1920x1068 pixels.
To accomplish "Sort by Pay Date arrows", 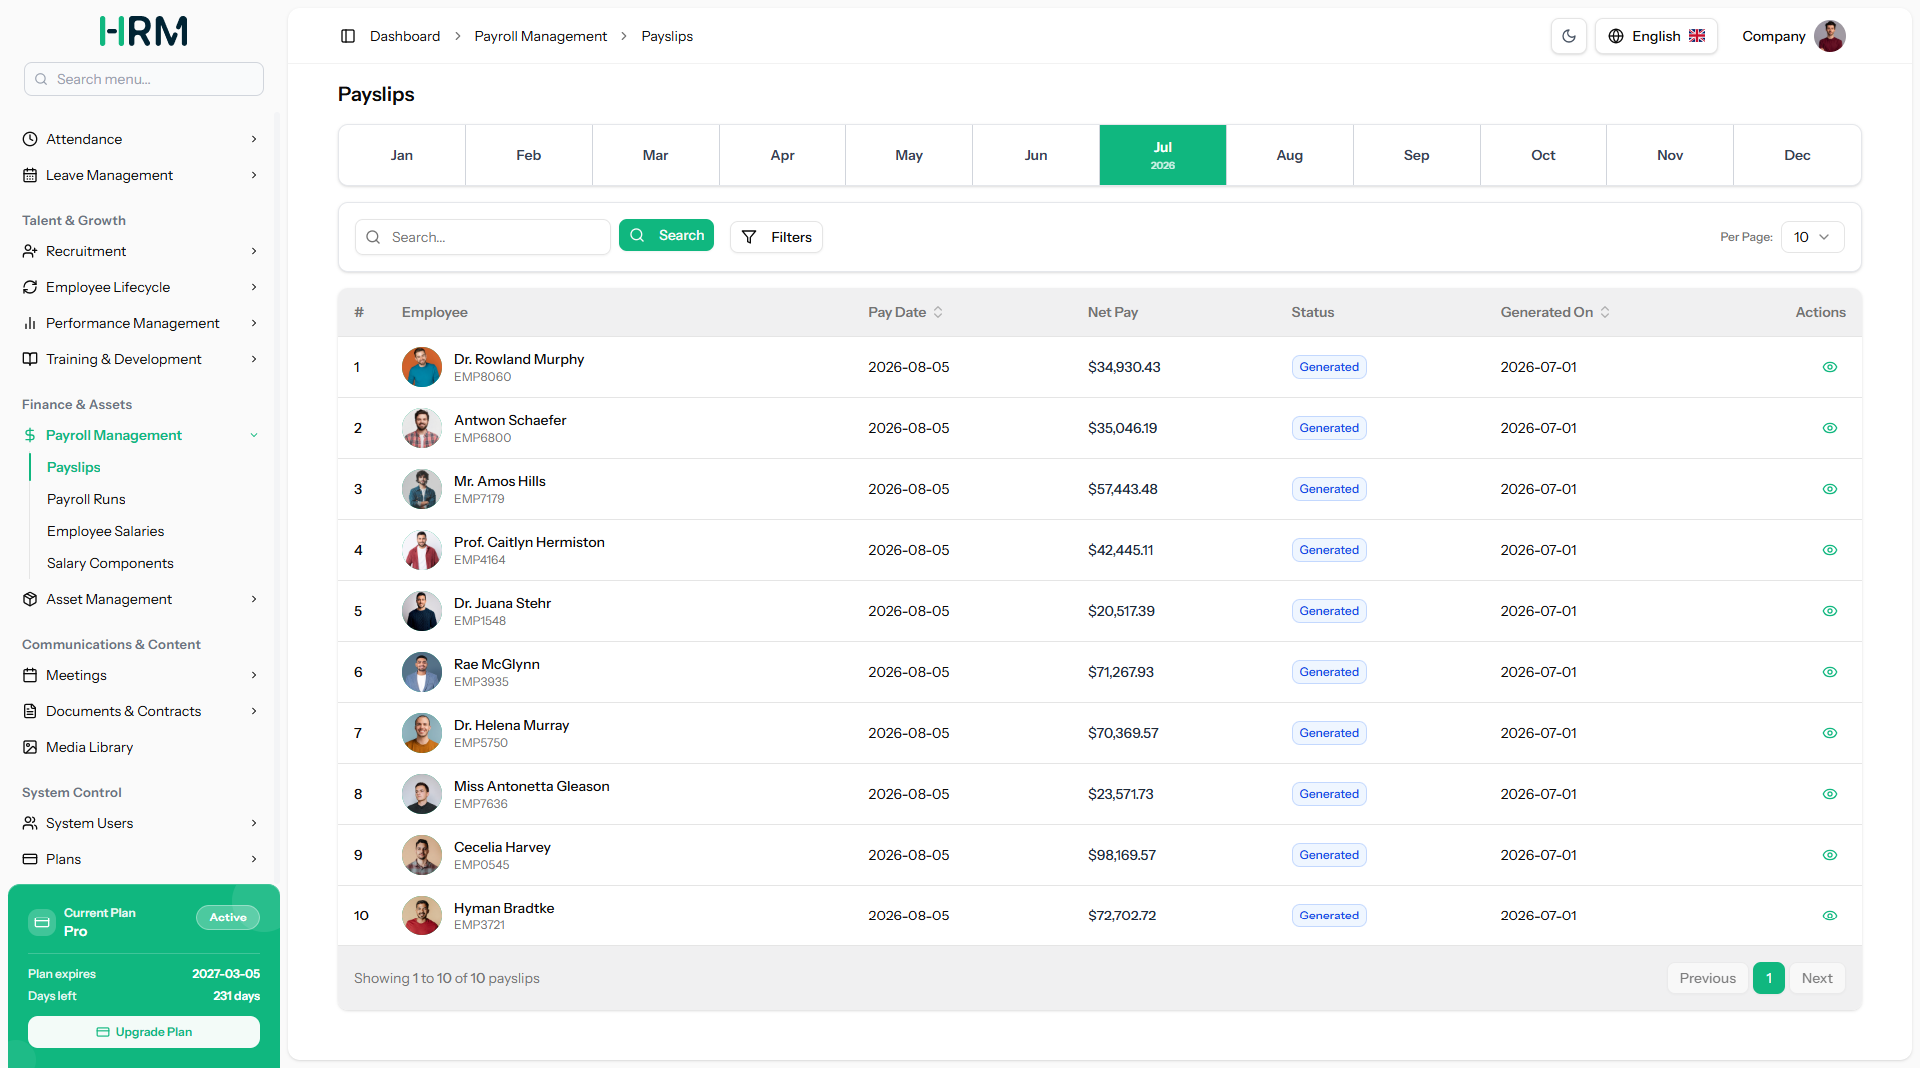I will coord(938,312).
